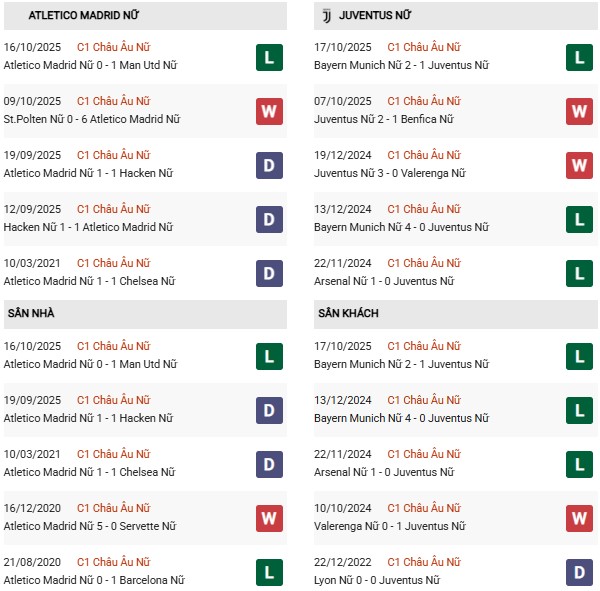The width and height of the screenshot is (600, 591).
Task: Open the Sân Nhà section header
Action: pyautogui.click(x=29, y=314)
